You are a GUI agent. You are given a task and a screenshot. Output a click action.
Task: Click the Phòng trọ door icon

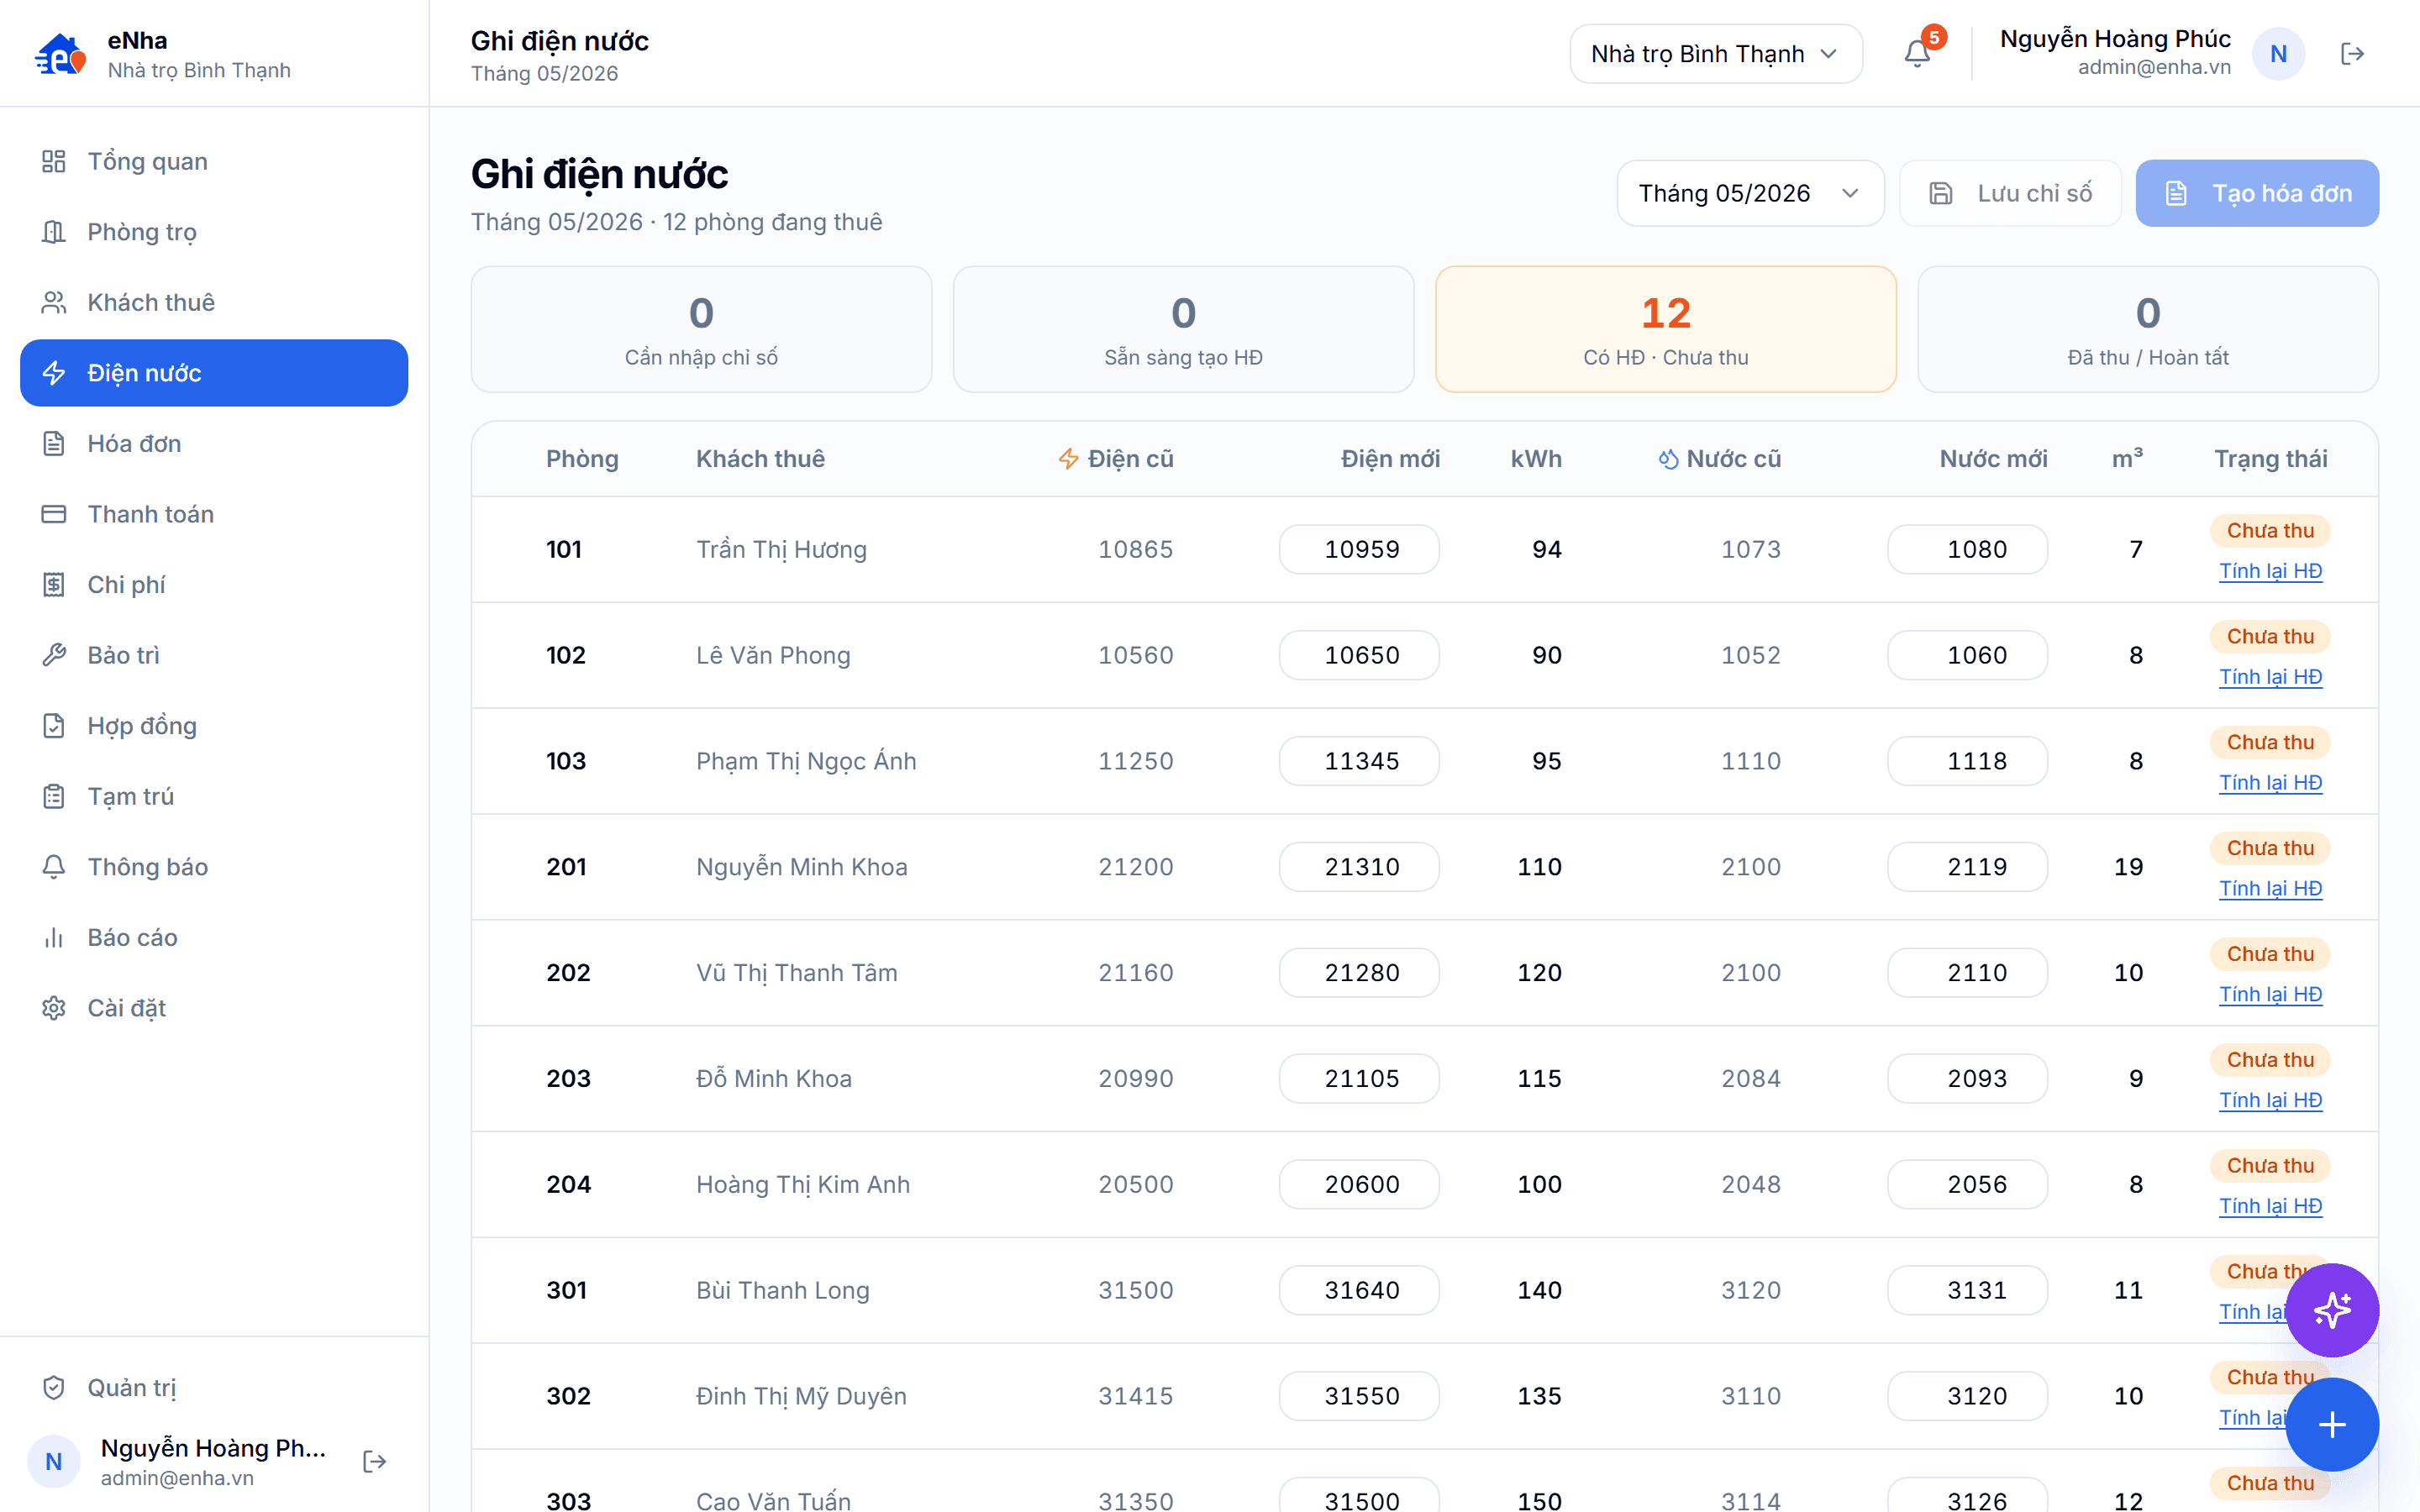pos(54,232)
